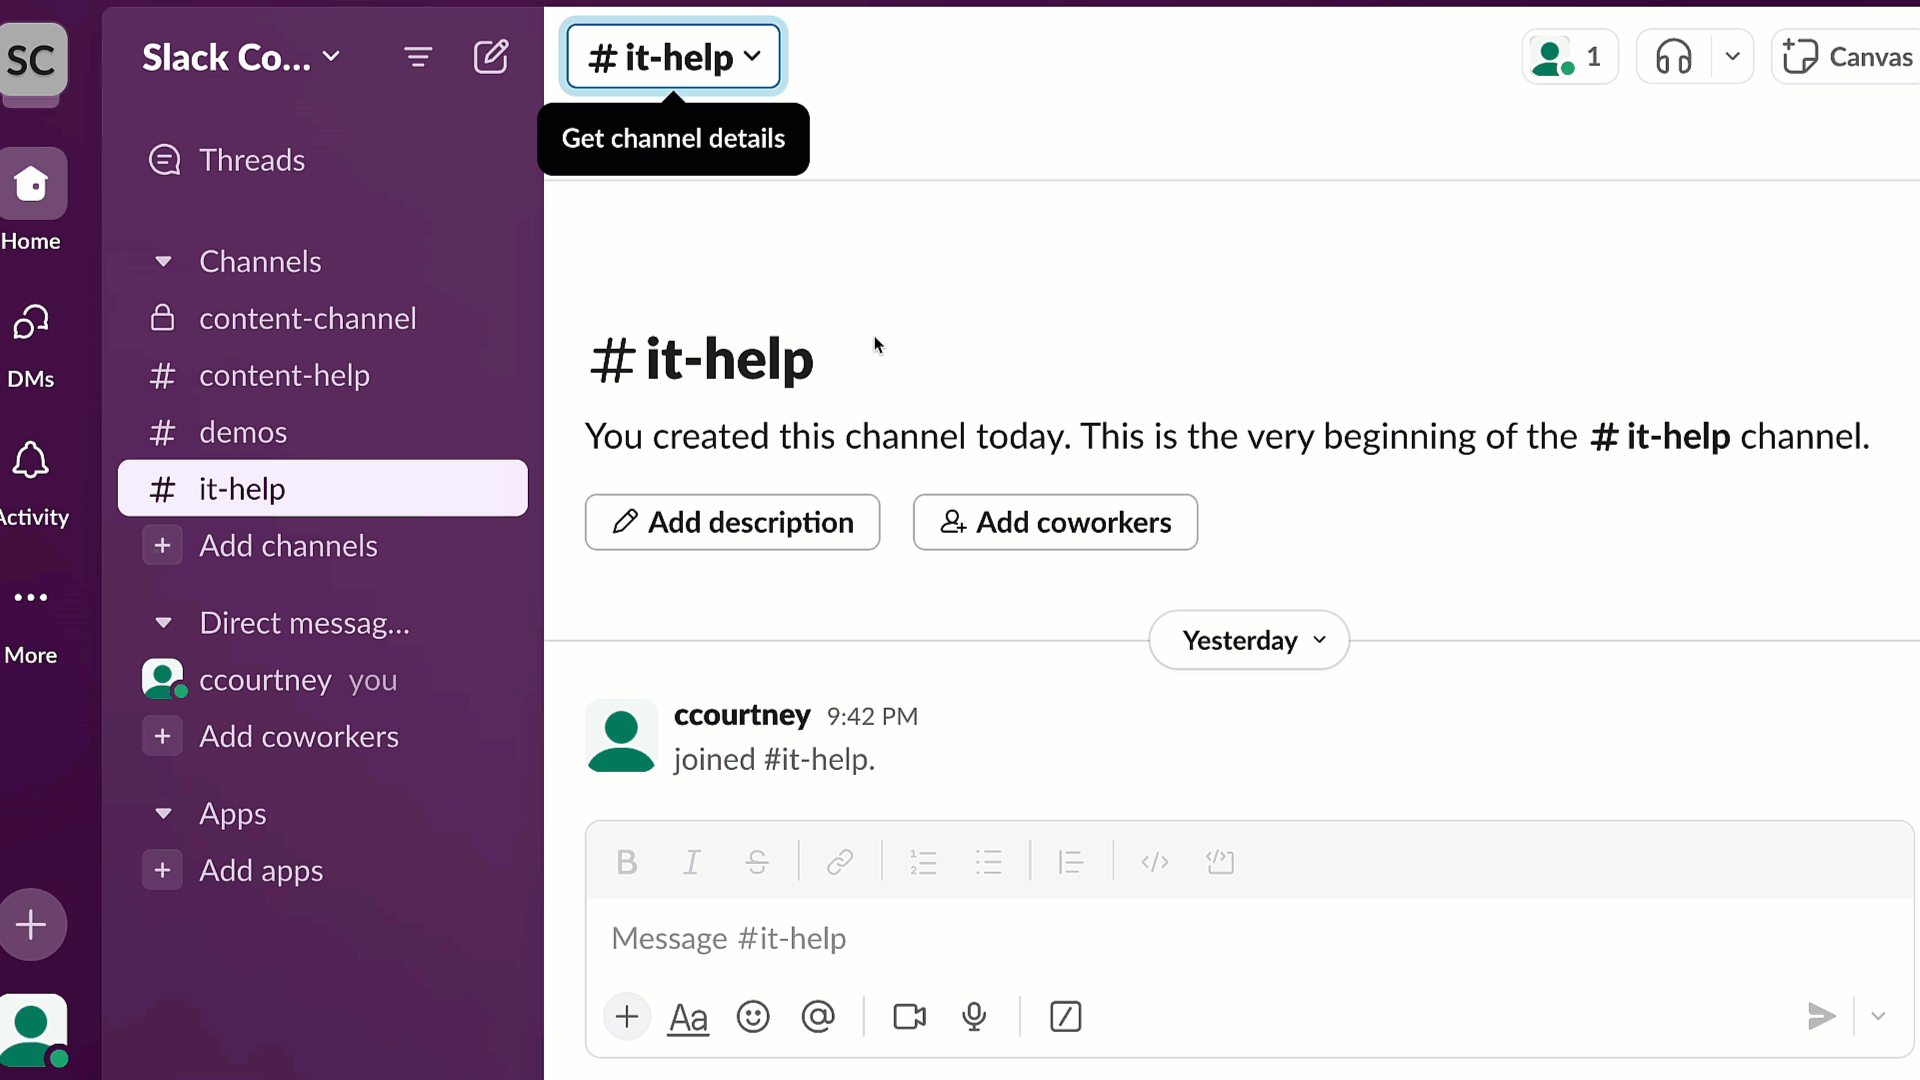Viewport: 1920px width, 1080px height.
Task: Click the emoji reaction icon
Action: tap(753, 1017)
